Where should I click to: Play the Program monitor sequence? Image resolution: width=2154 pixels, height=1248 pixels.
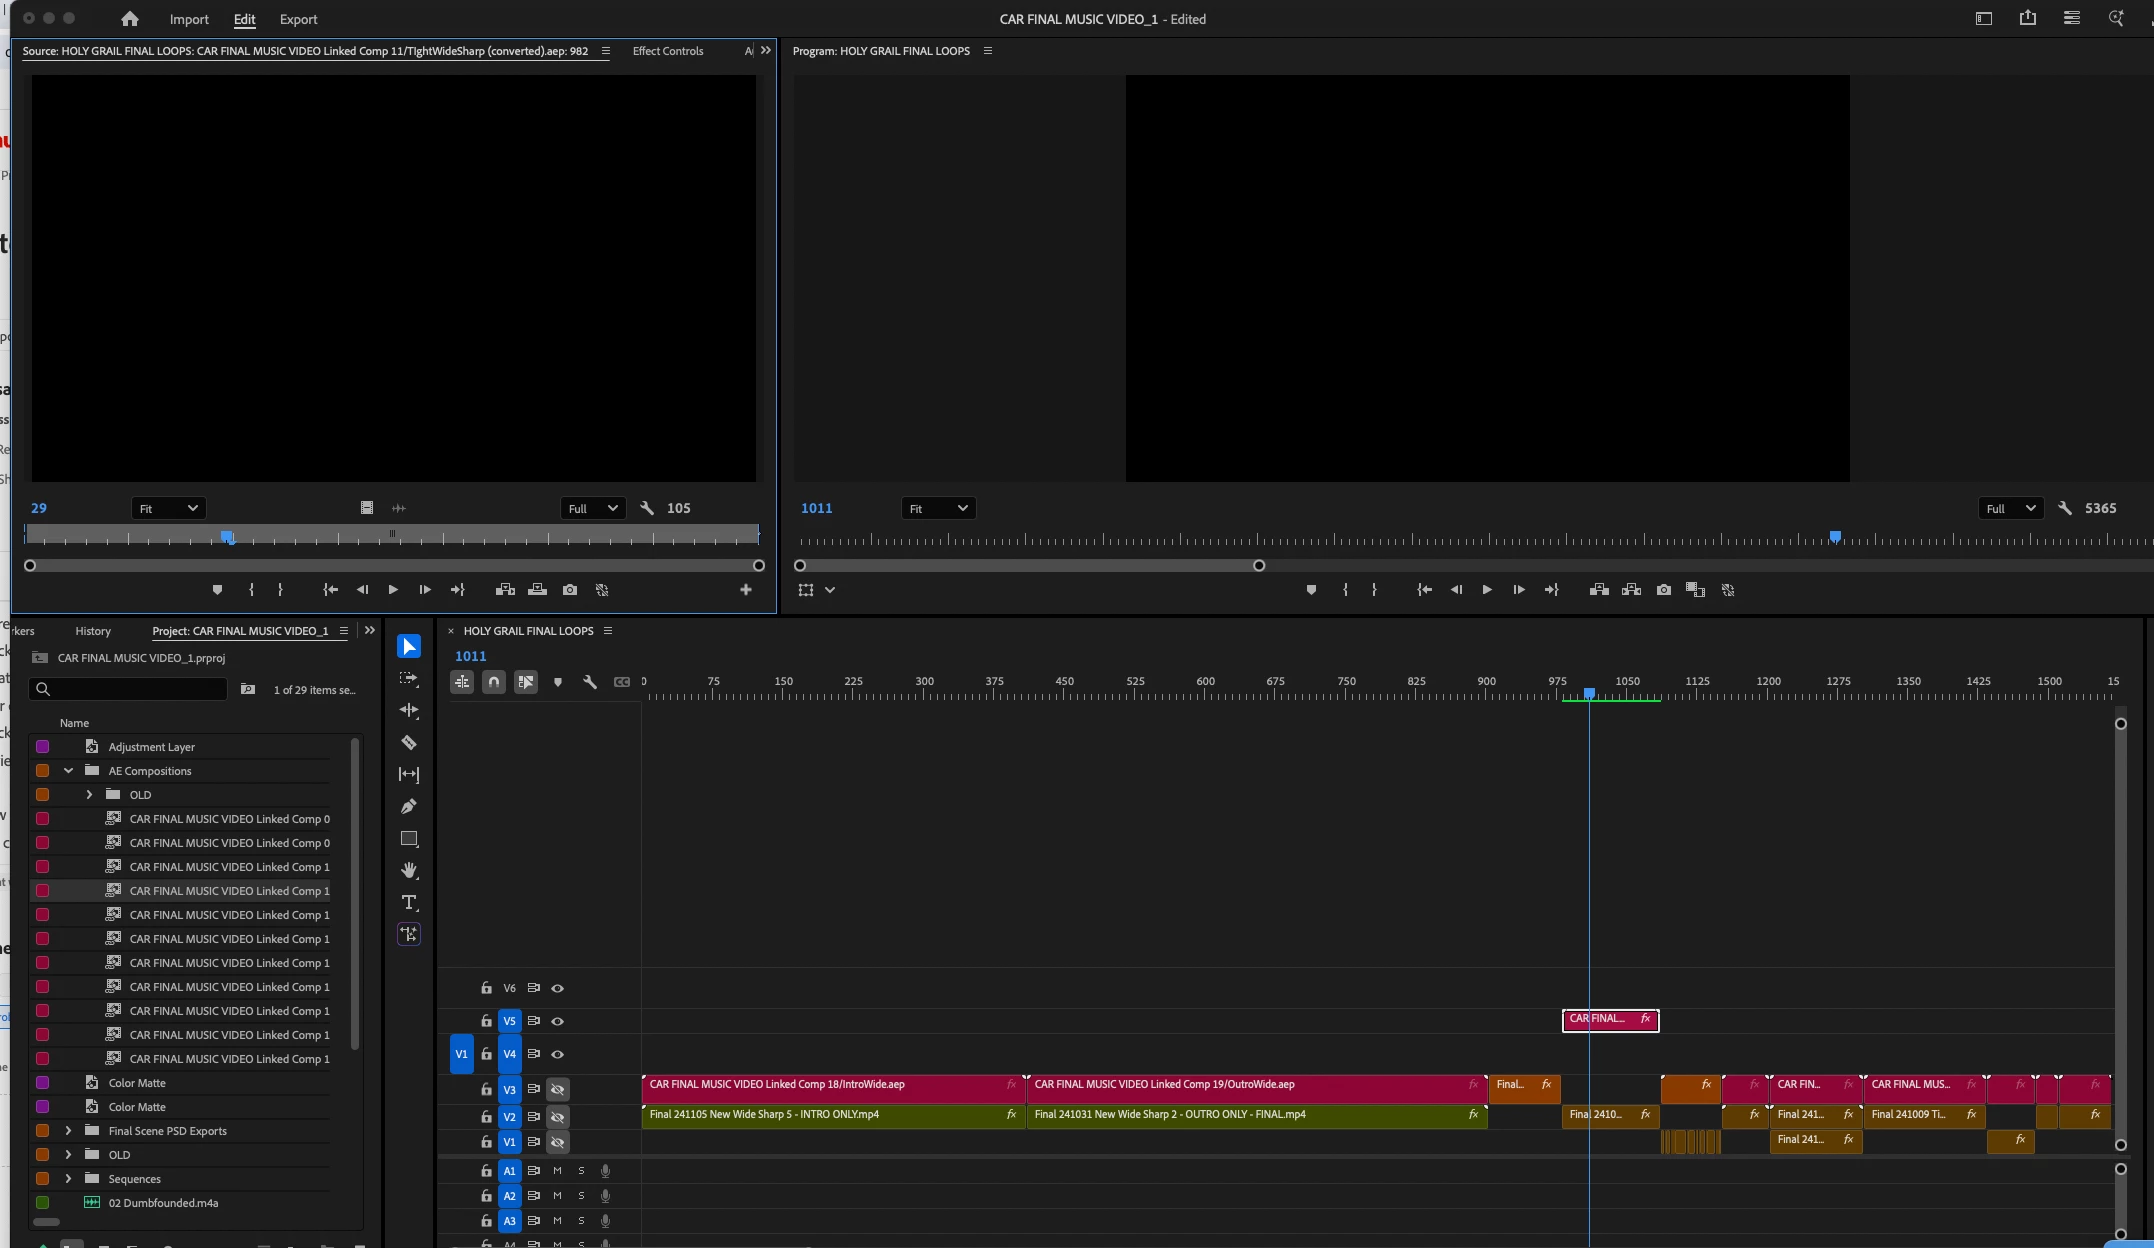click(1487, 590)
